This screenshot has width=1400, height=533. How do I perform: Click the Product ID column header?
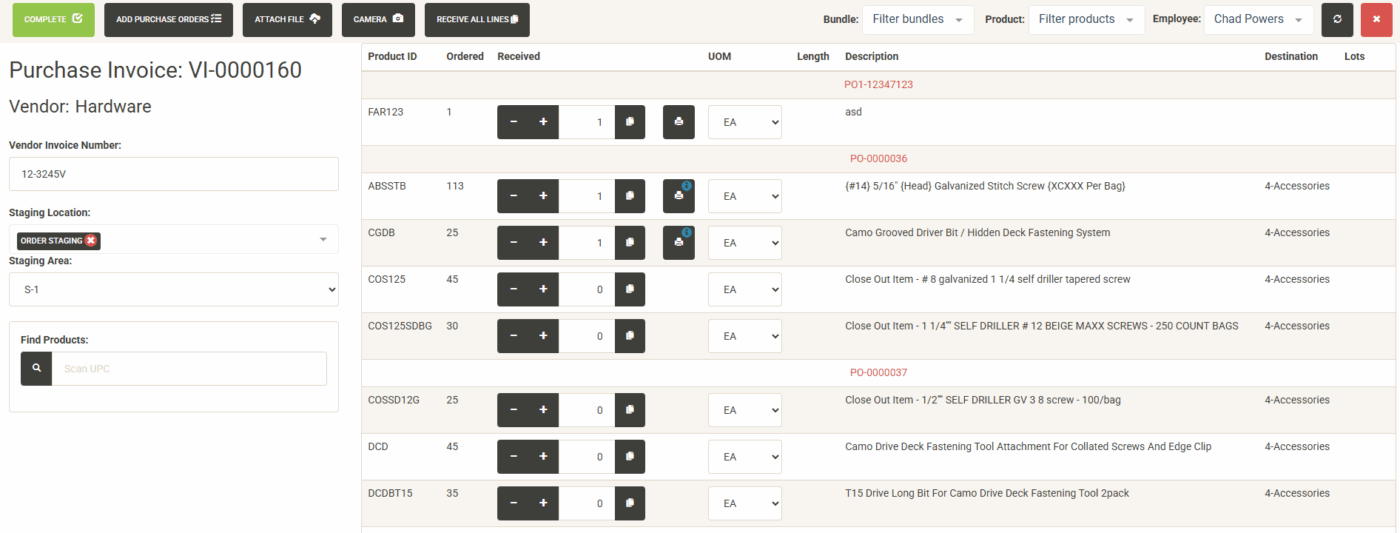coord(392,57)
